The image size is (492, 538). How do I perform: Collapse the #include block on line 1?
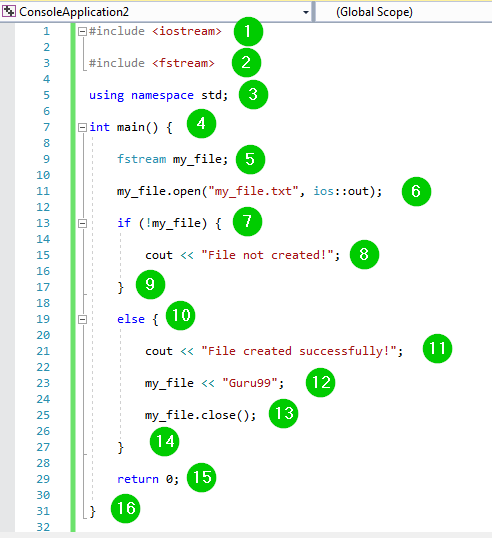(82, 32)
